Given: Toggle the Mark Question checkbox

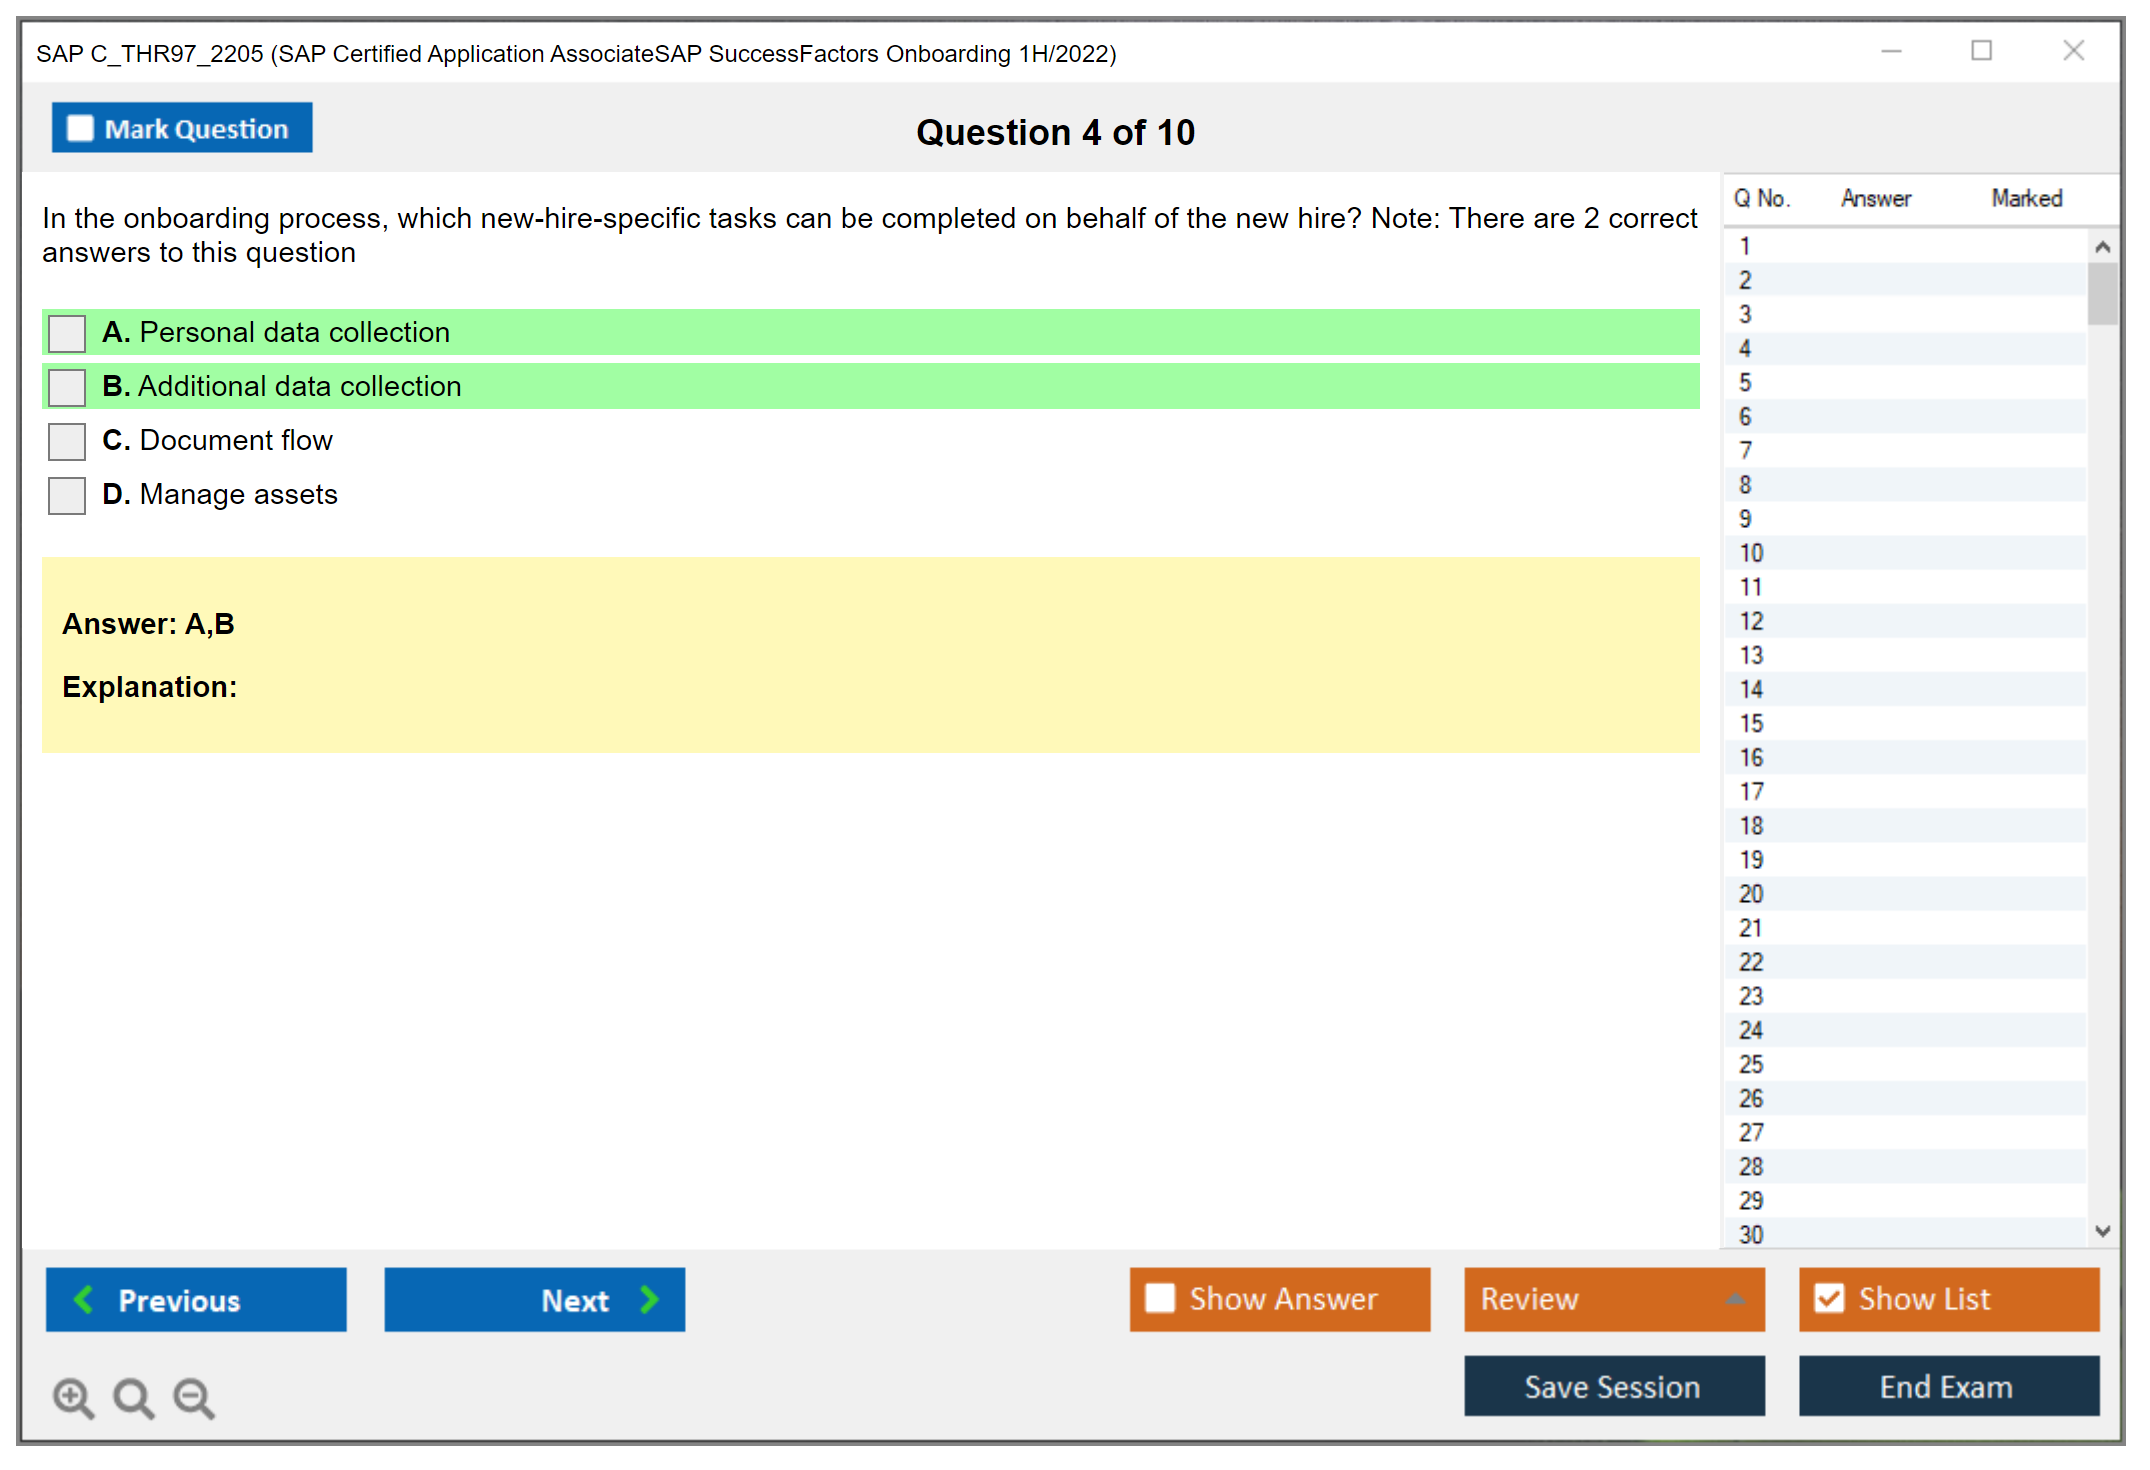Looking at the screenshot, I should pos(80,128).
